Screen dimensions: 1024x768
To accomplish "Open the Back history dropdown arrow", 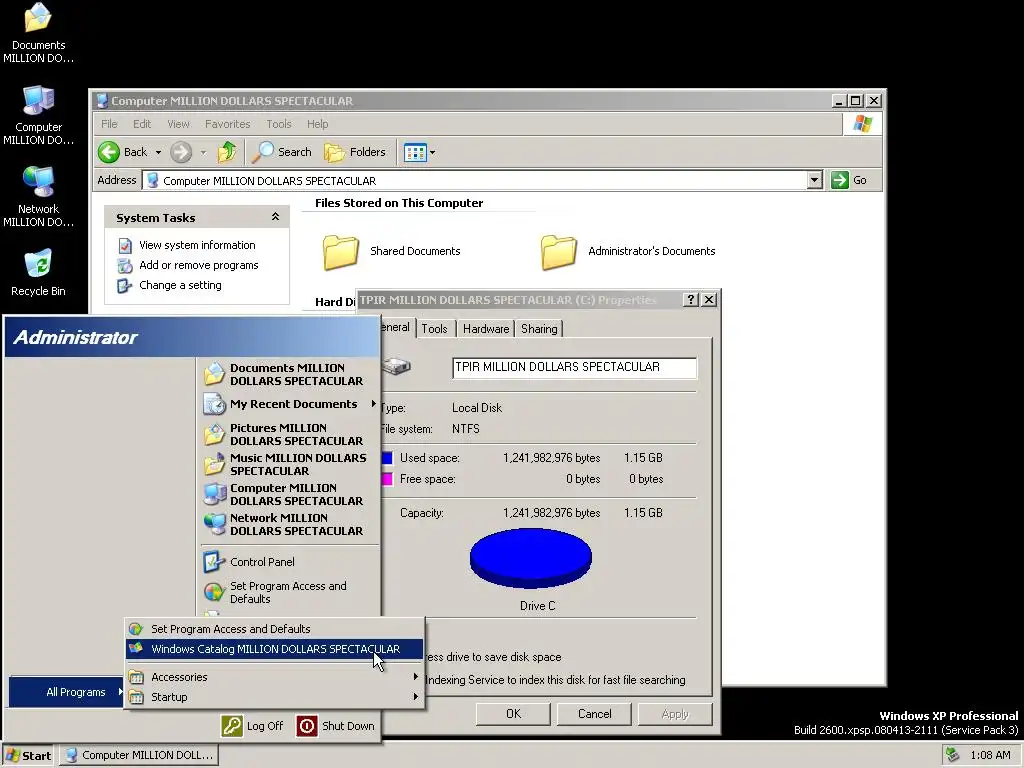I will (158, 152).
